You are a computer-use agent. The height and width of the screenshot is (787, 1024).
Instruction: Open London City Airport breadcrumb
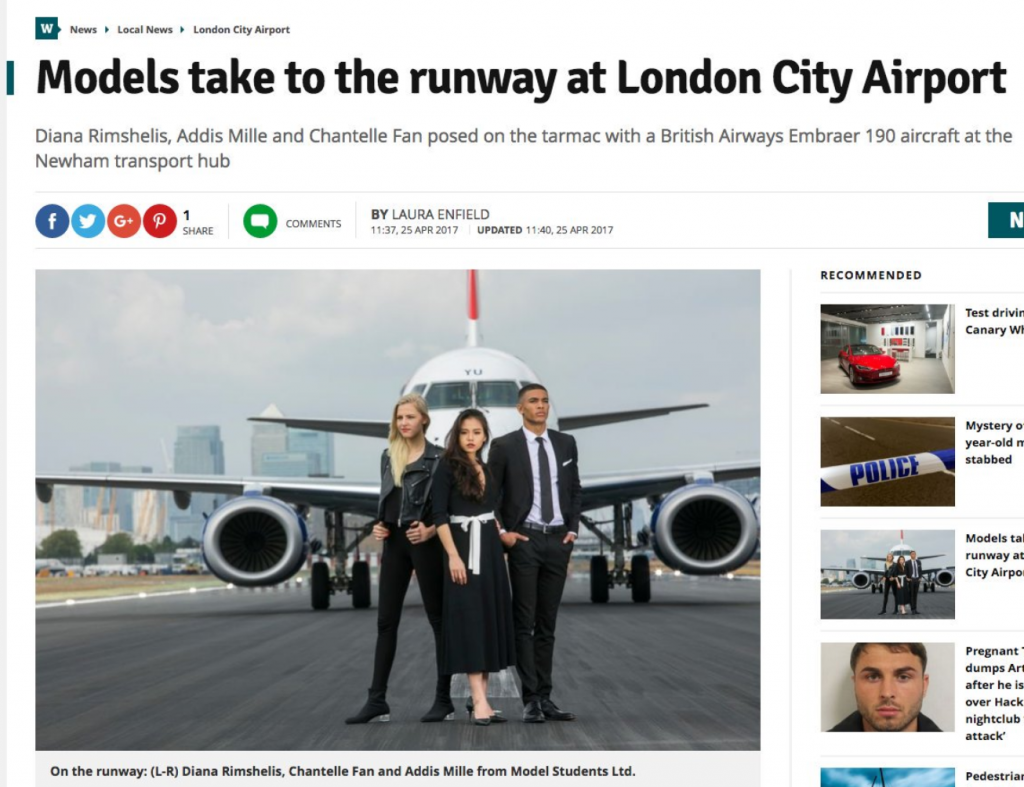coord(241,29)
